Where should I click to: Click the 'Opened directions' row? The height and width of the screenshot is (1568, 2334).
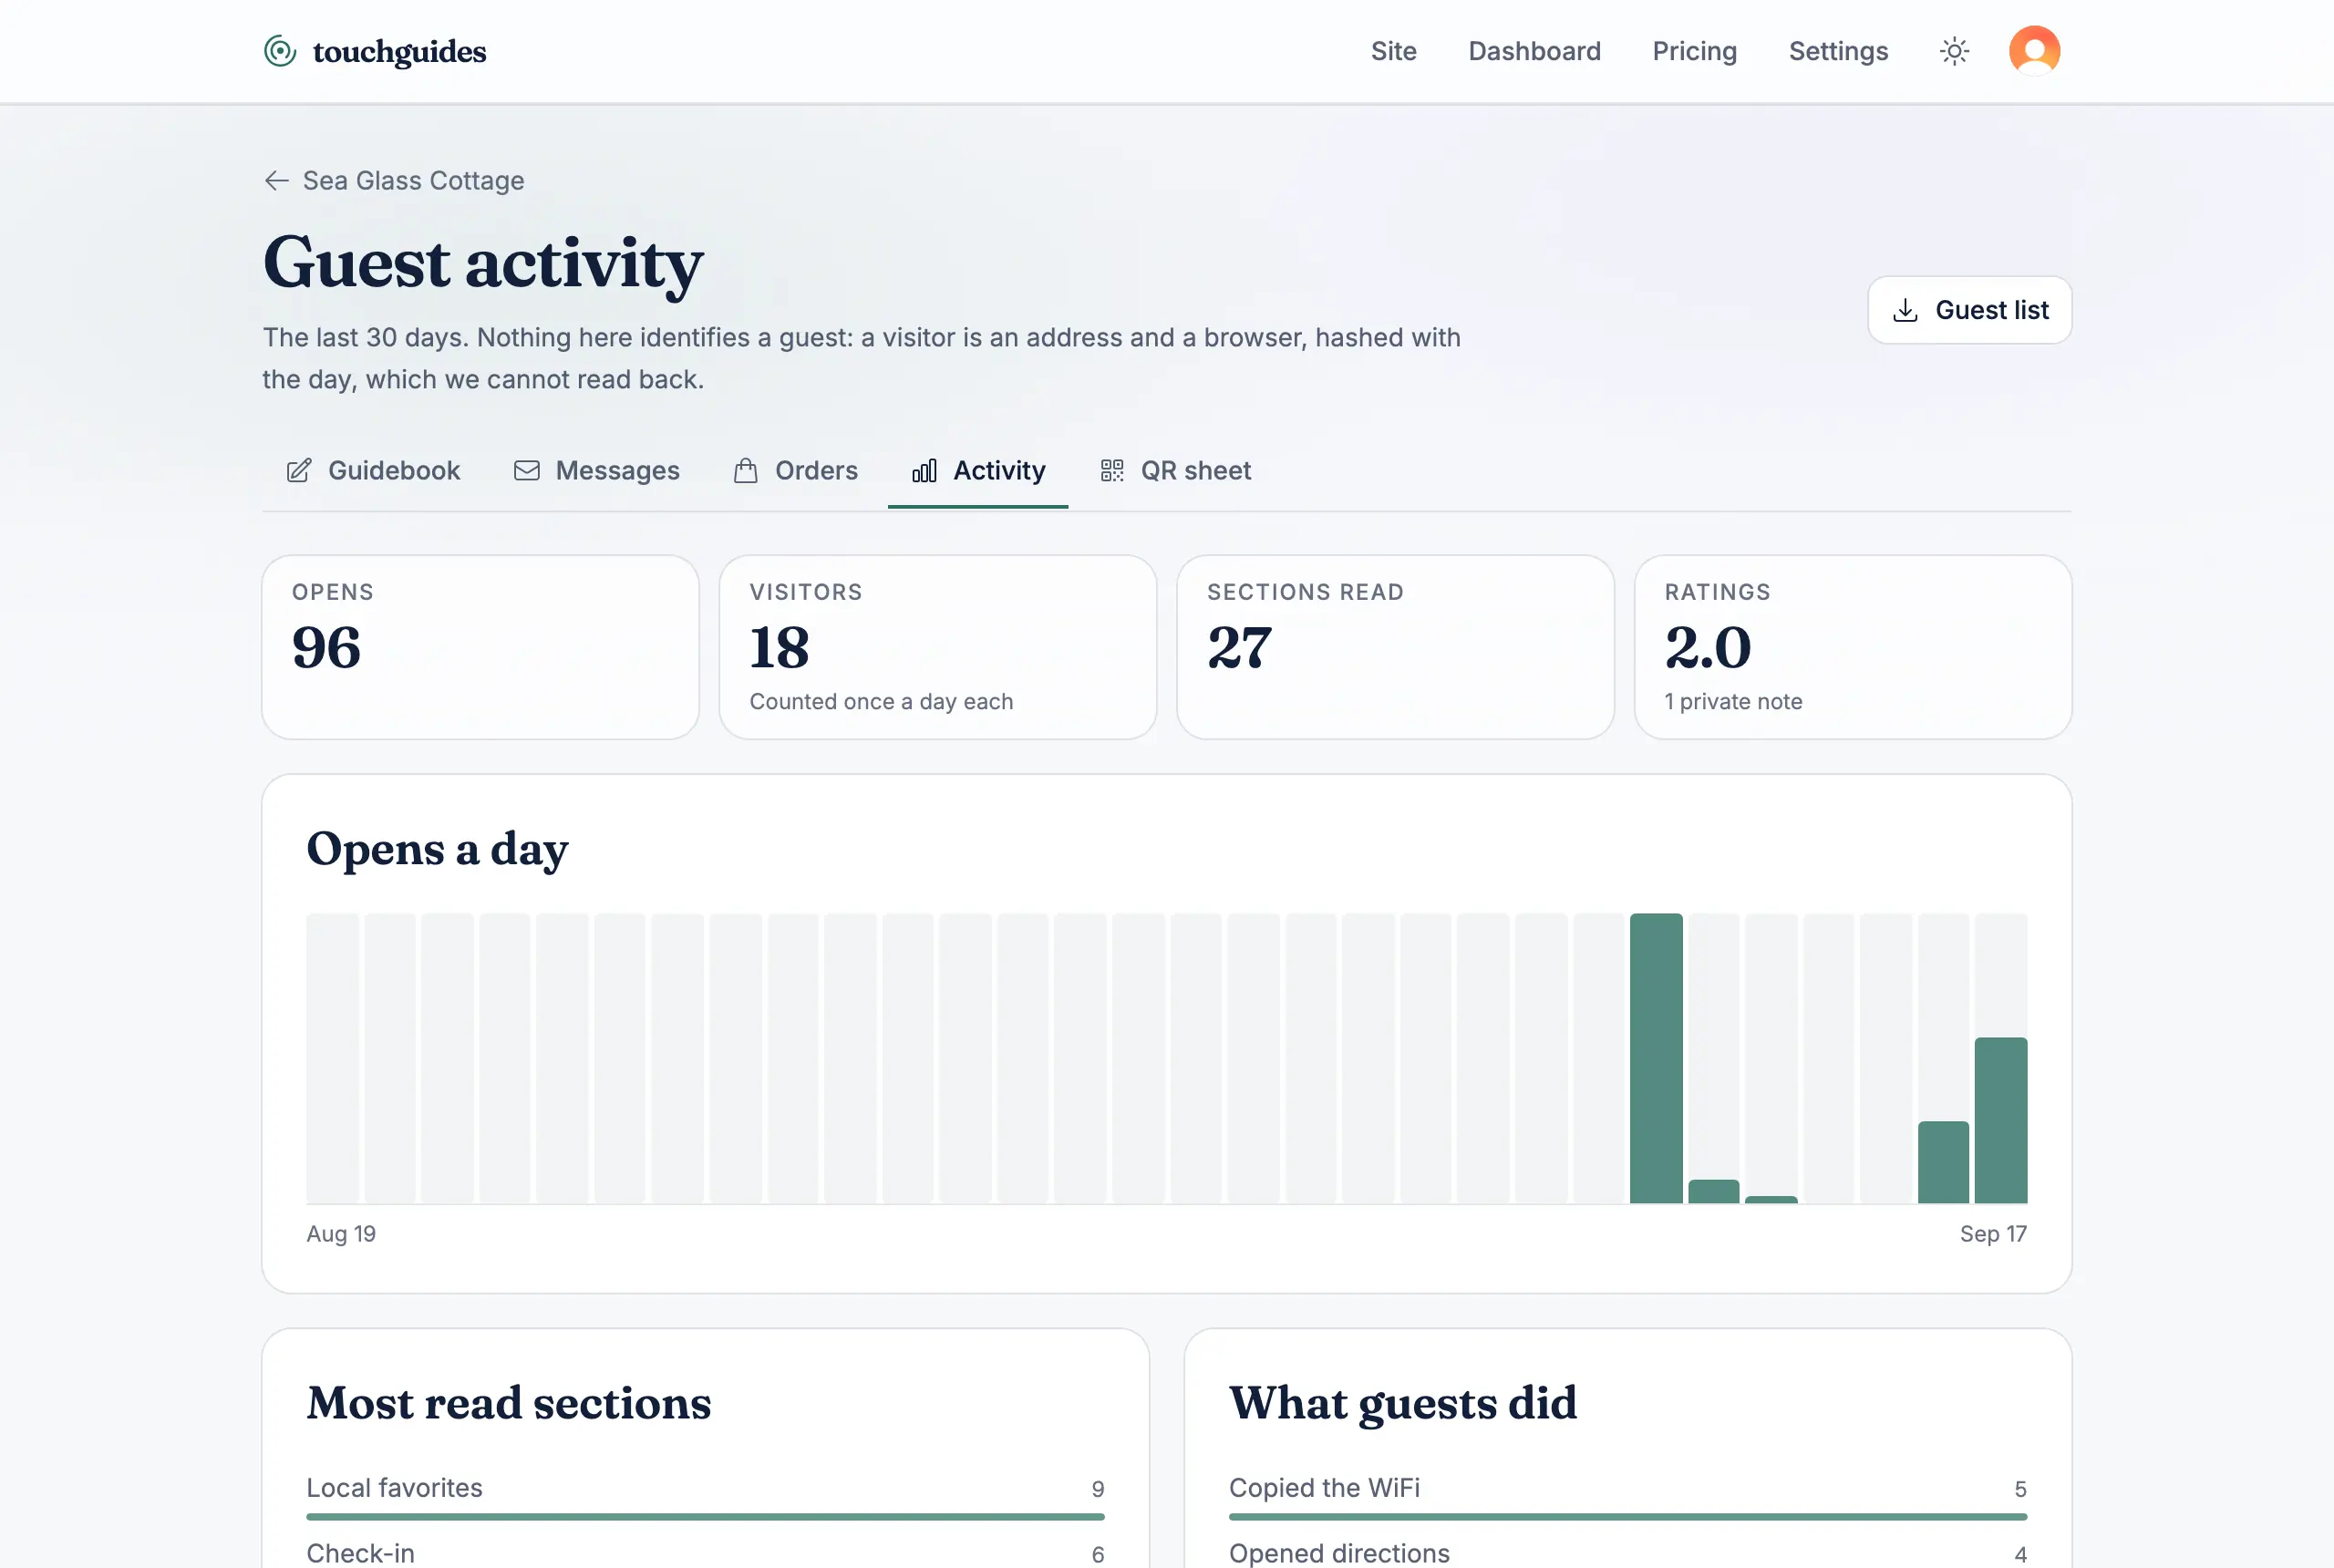coord(1627,1554)
